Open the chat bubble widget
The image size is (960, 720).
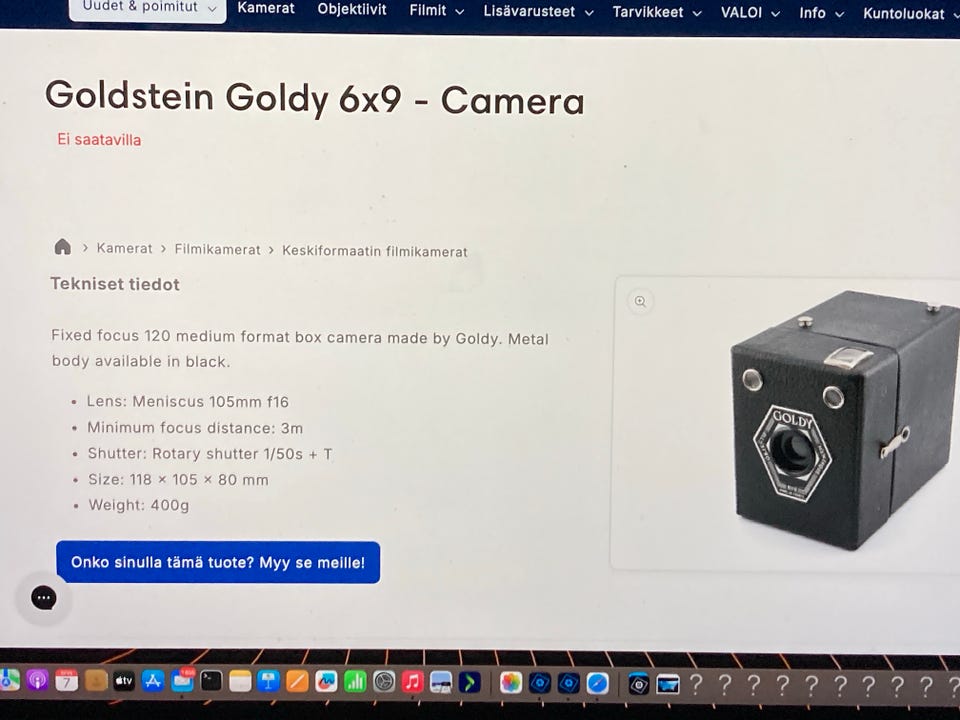[x=44, y=598]
